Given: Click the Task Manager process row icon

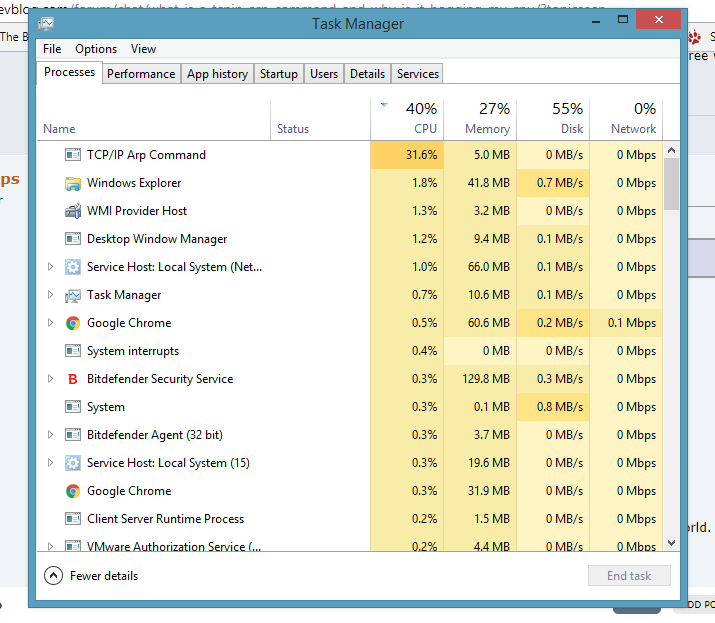Looking at the screenshot, I should [x=73, y=296].
